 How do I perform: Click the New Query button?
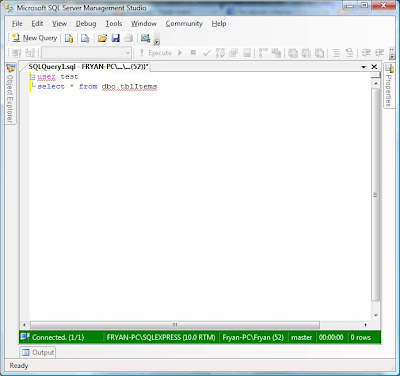34,38
